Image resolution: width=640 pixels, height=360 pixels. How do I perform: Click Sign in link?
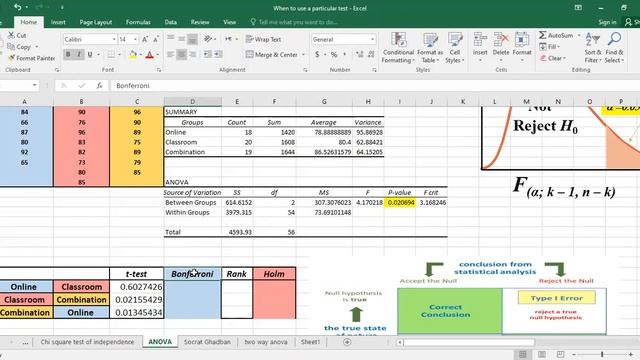607,22
